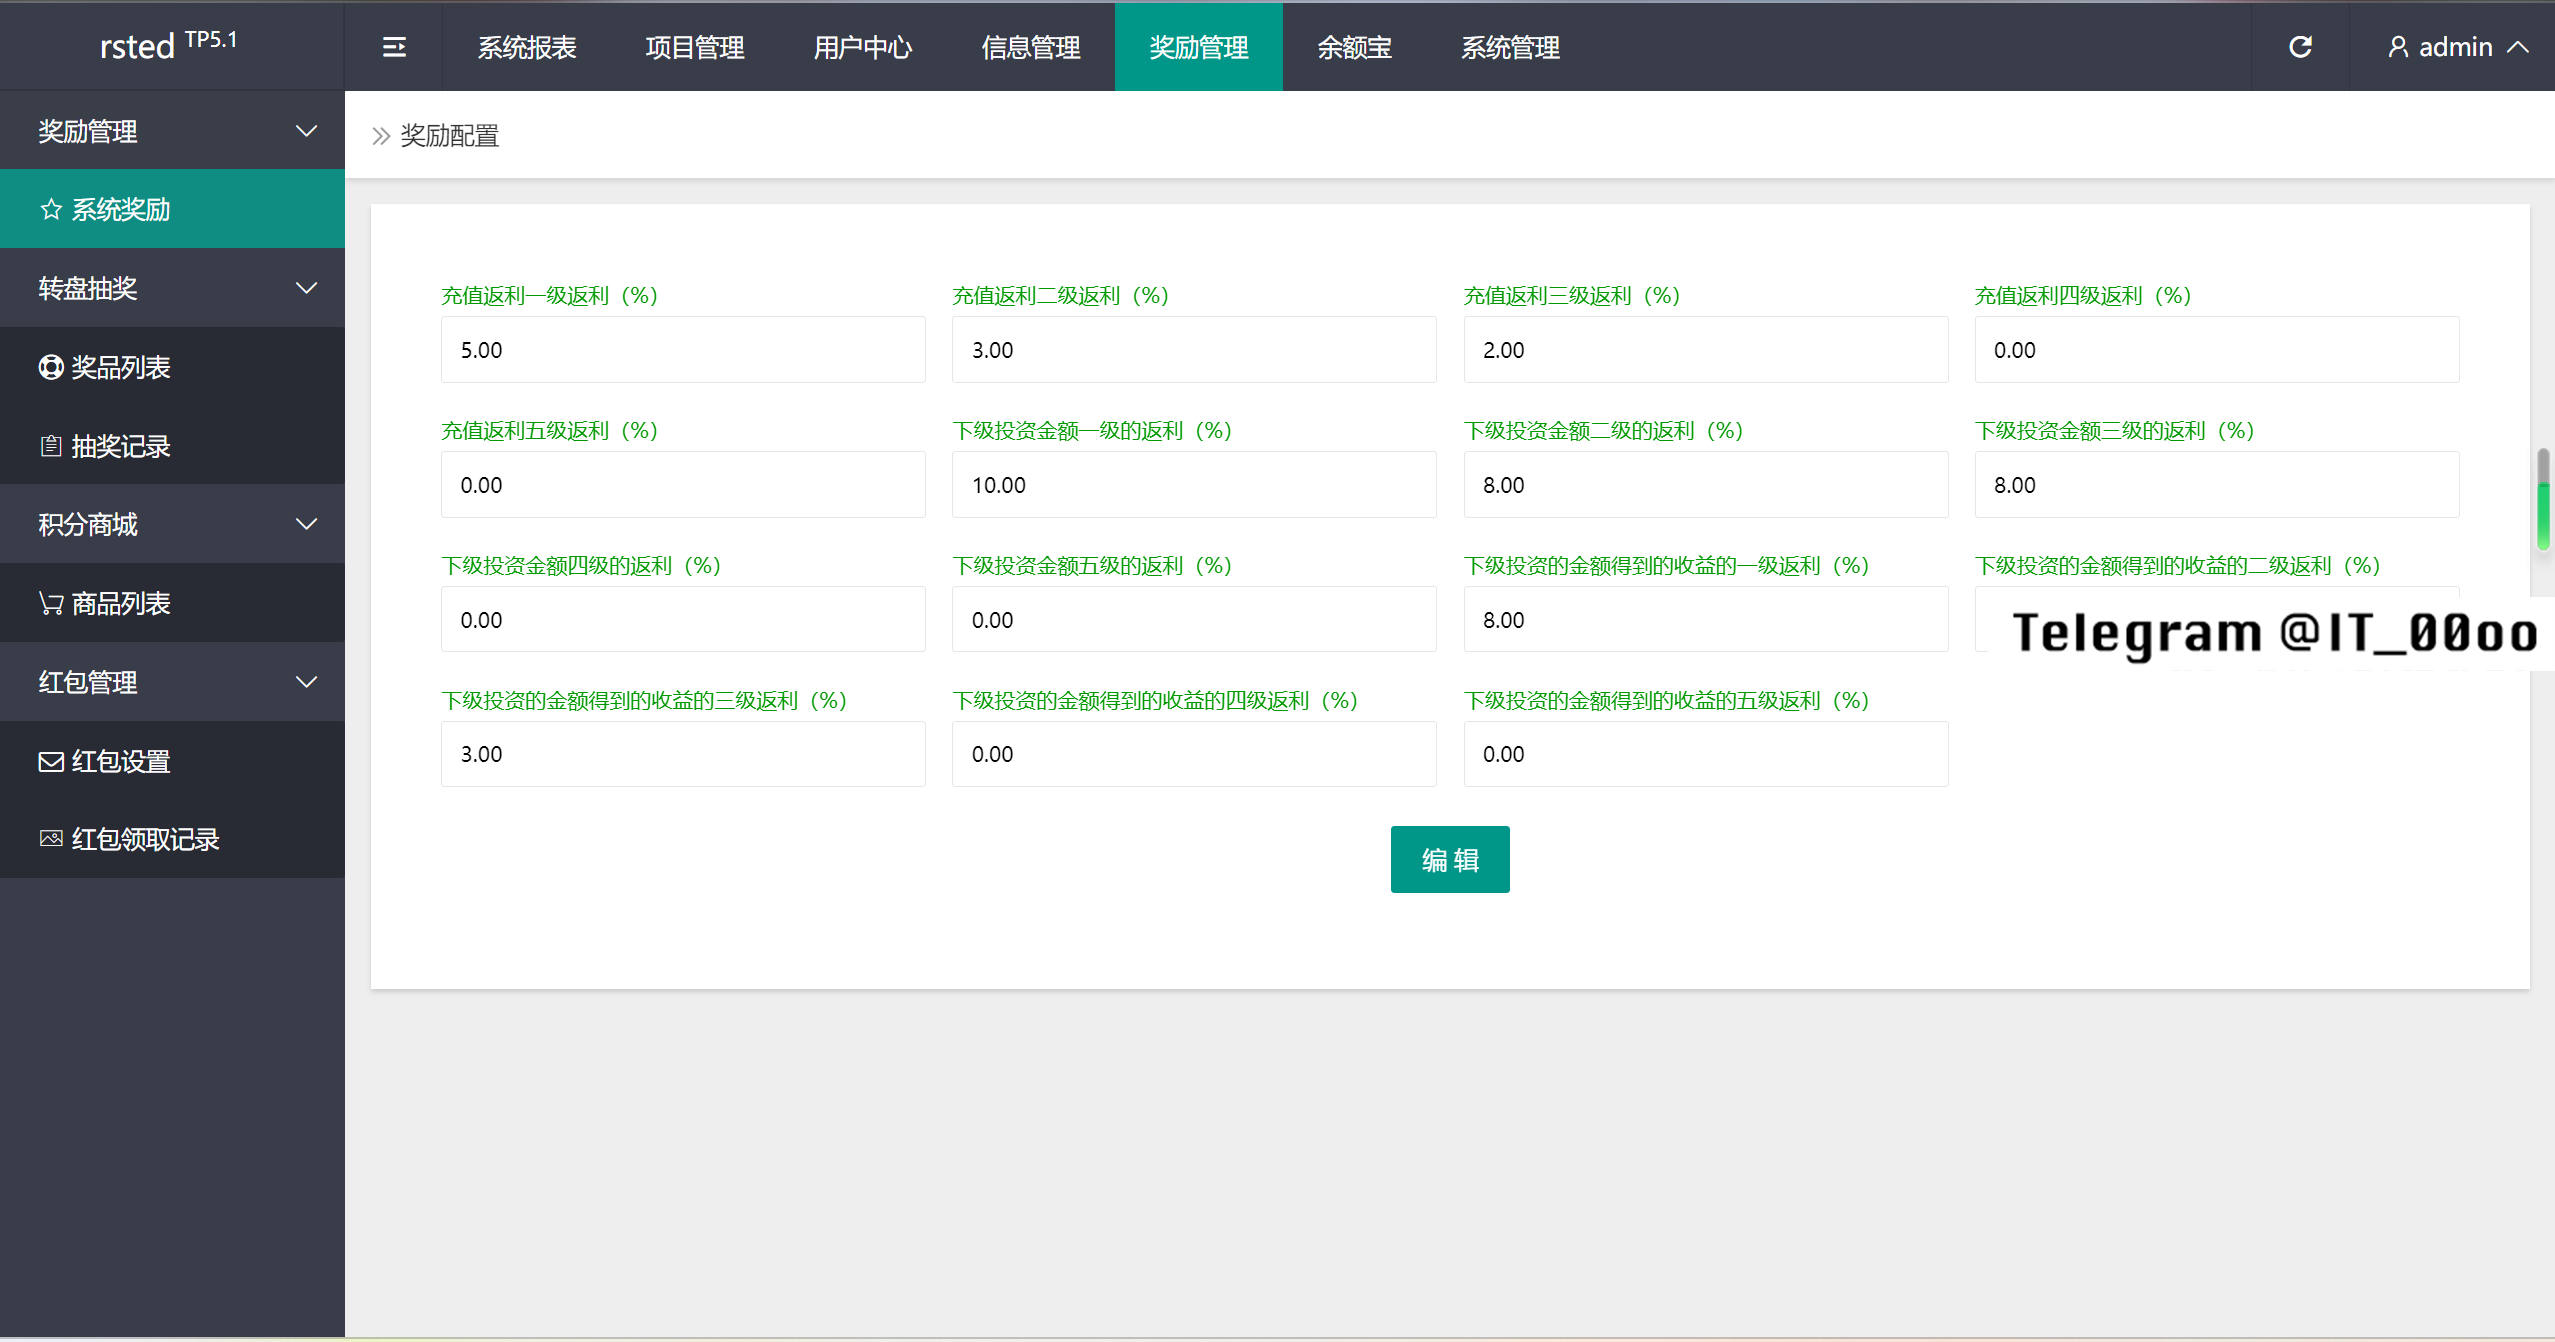Focus the 收益的四级返利 input field
Image resolution: width=2555 pixels, height=1342 pixels.
tap(1194, 754)
